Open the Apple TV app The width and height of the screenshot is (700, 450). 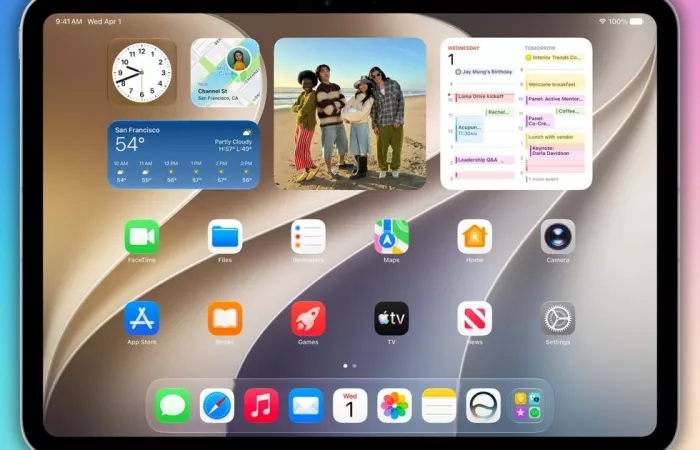click(392, 319)
